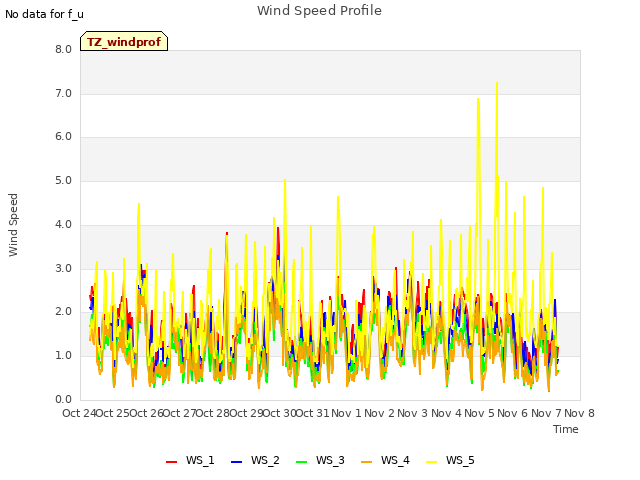Image resolution: width=640 pixels, height=480 pixels.
Task: Click the orange WS_4 legend color marker
Action: click(x=367, y=462)
